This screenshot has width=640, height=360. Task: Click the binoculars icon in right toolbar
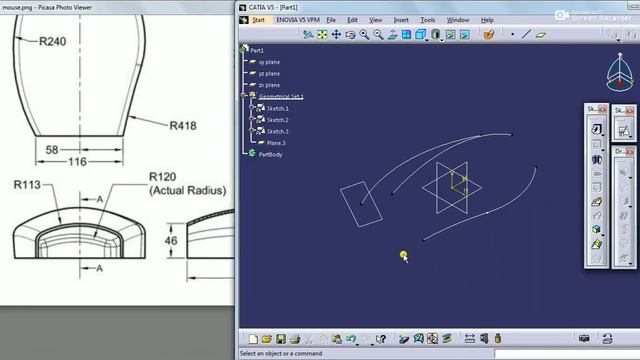point(596,160)
